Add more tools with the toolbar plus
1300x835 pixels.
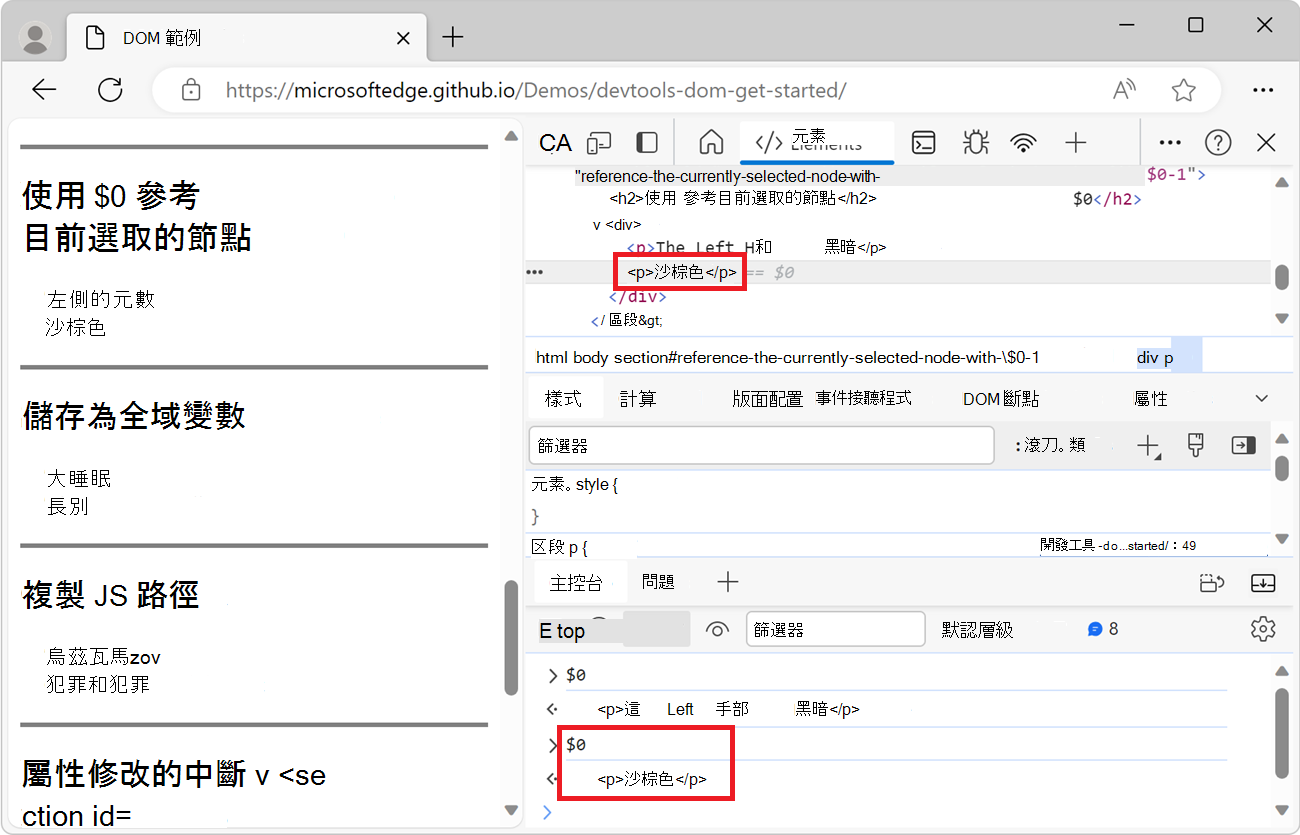pos(1075,143)
